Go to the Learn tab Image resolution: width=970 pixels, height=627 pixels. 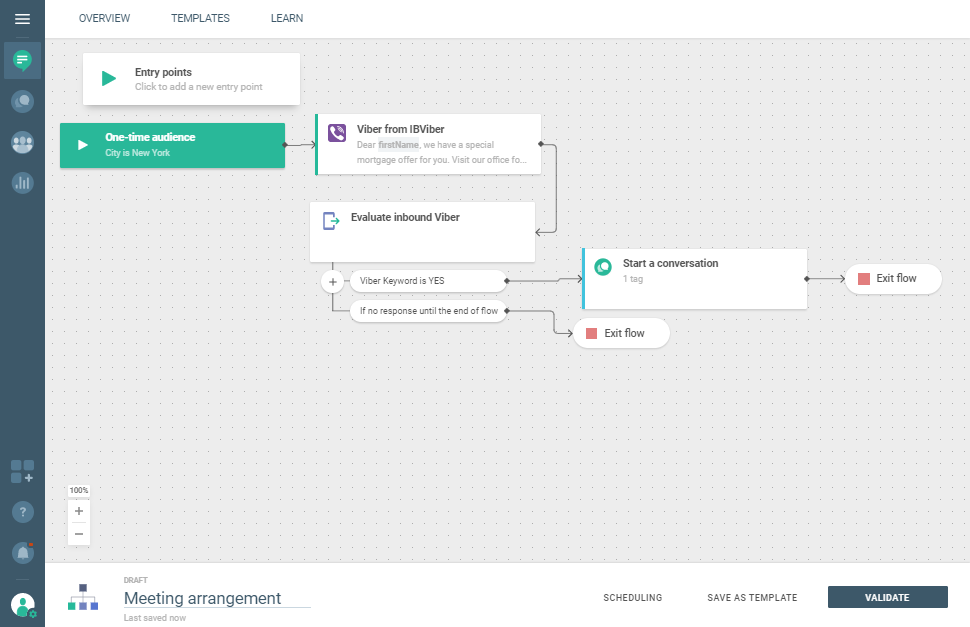coord(287,18)
